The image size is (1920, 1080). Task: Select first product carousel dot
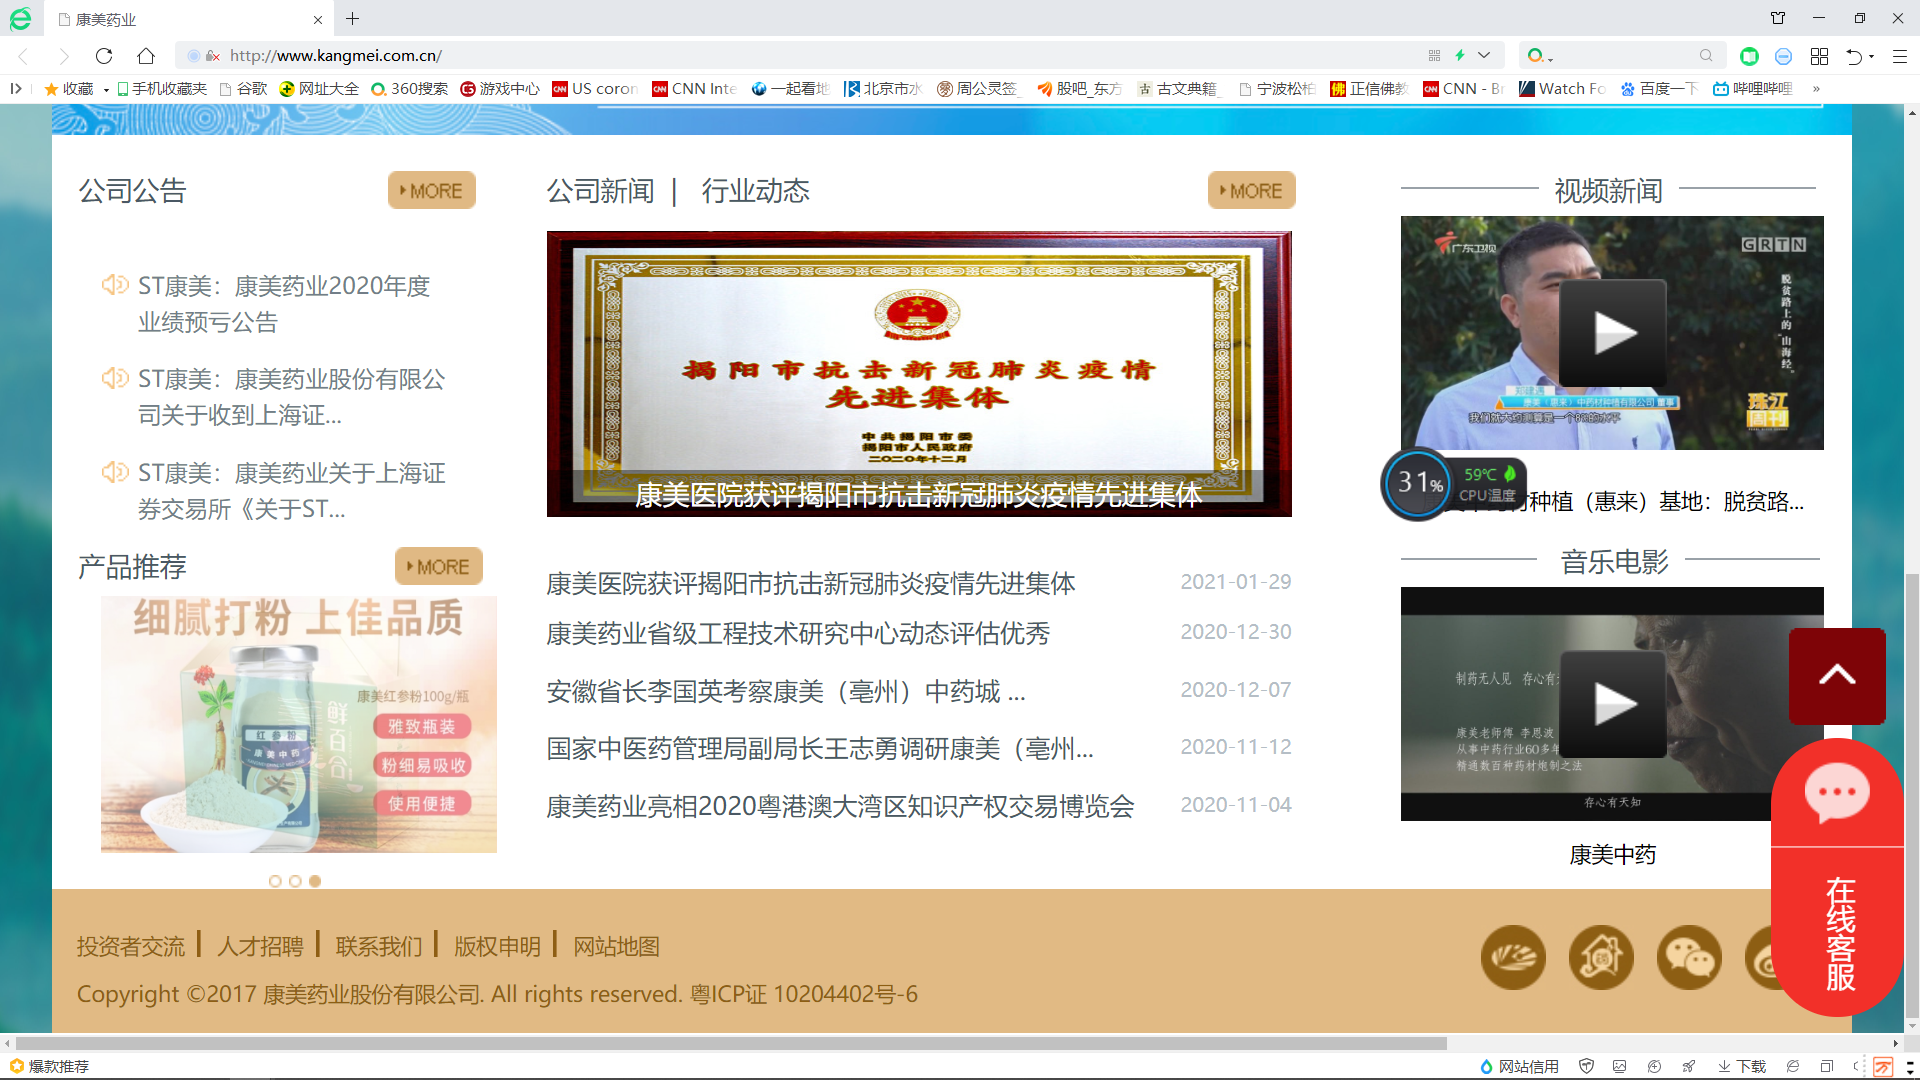click(275, 881)
